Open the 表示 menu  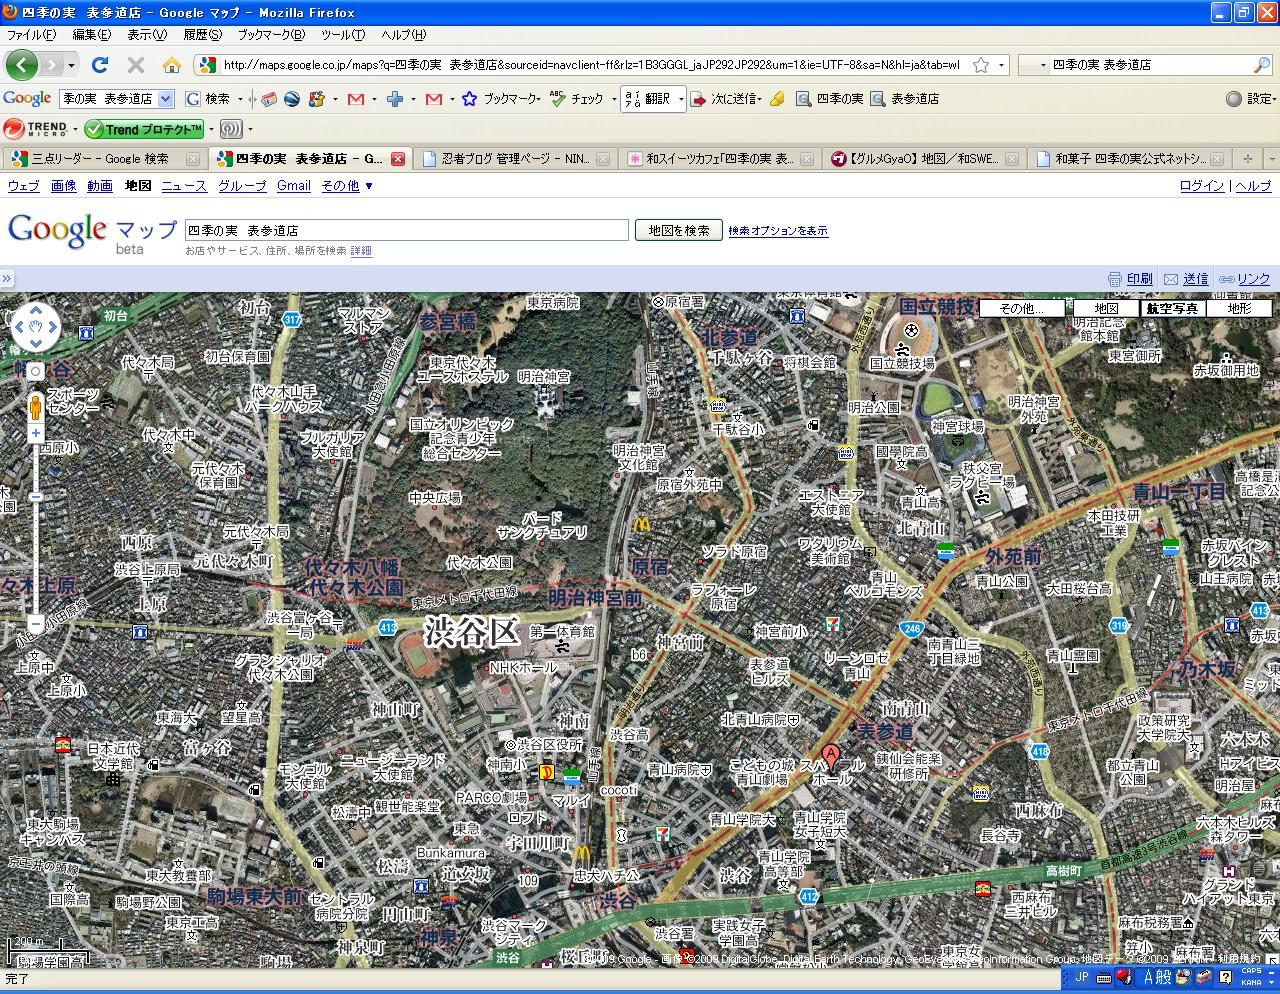tap(147, 35)
